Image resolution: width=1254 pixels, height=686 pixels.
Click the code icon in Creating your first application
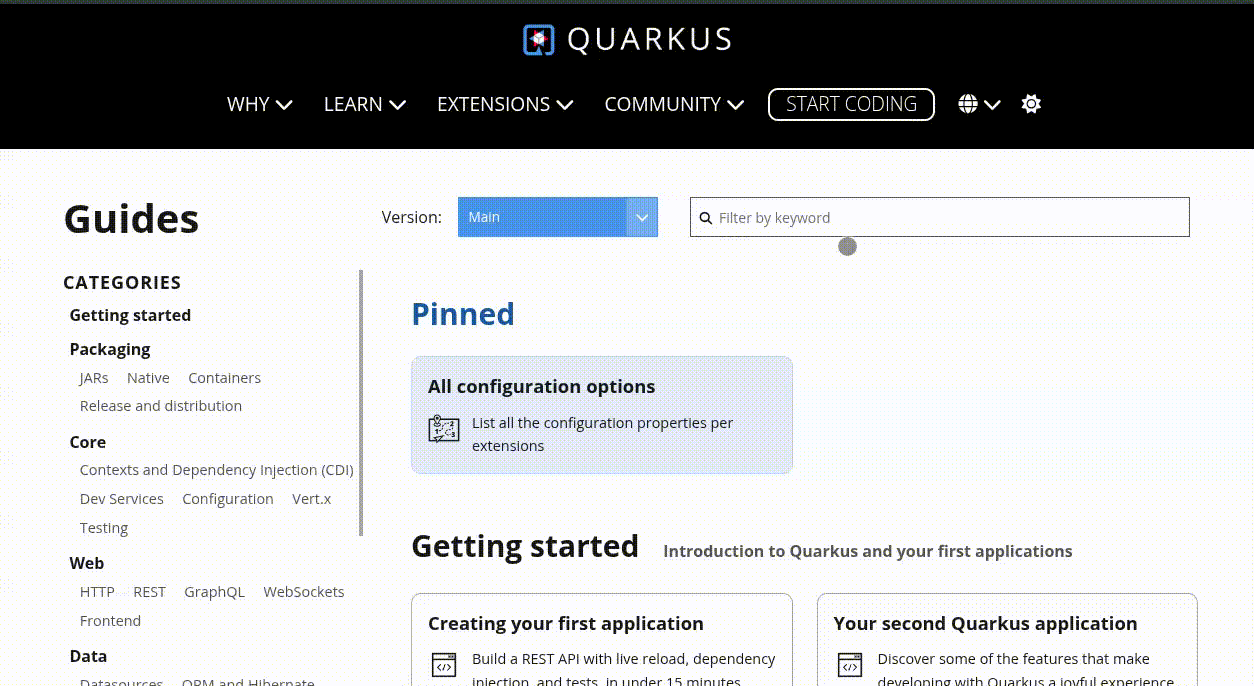pyautogui.click(x=444, y=665)
